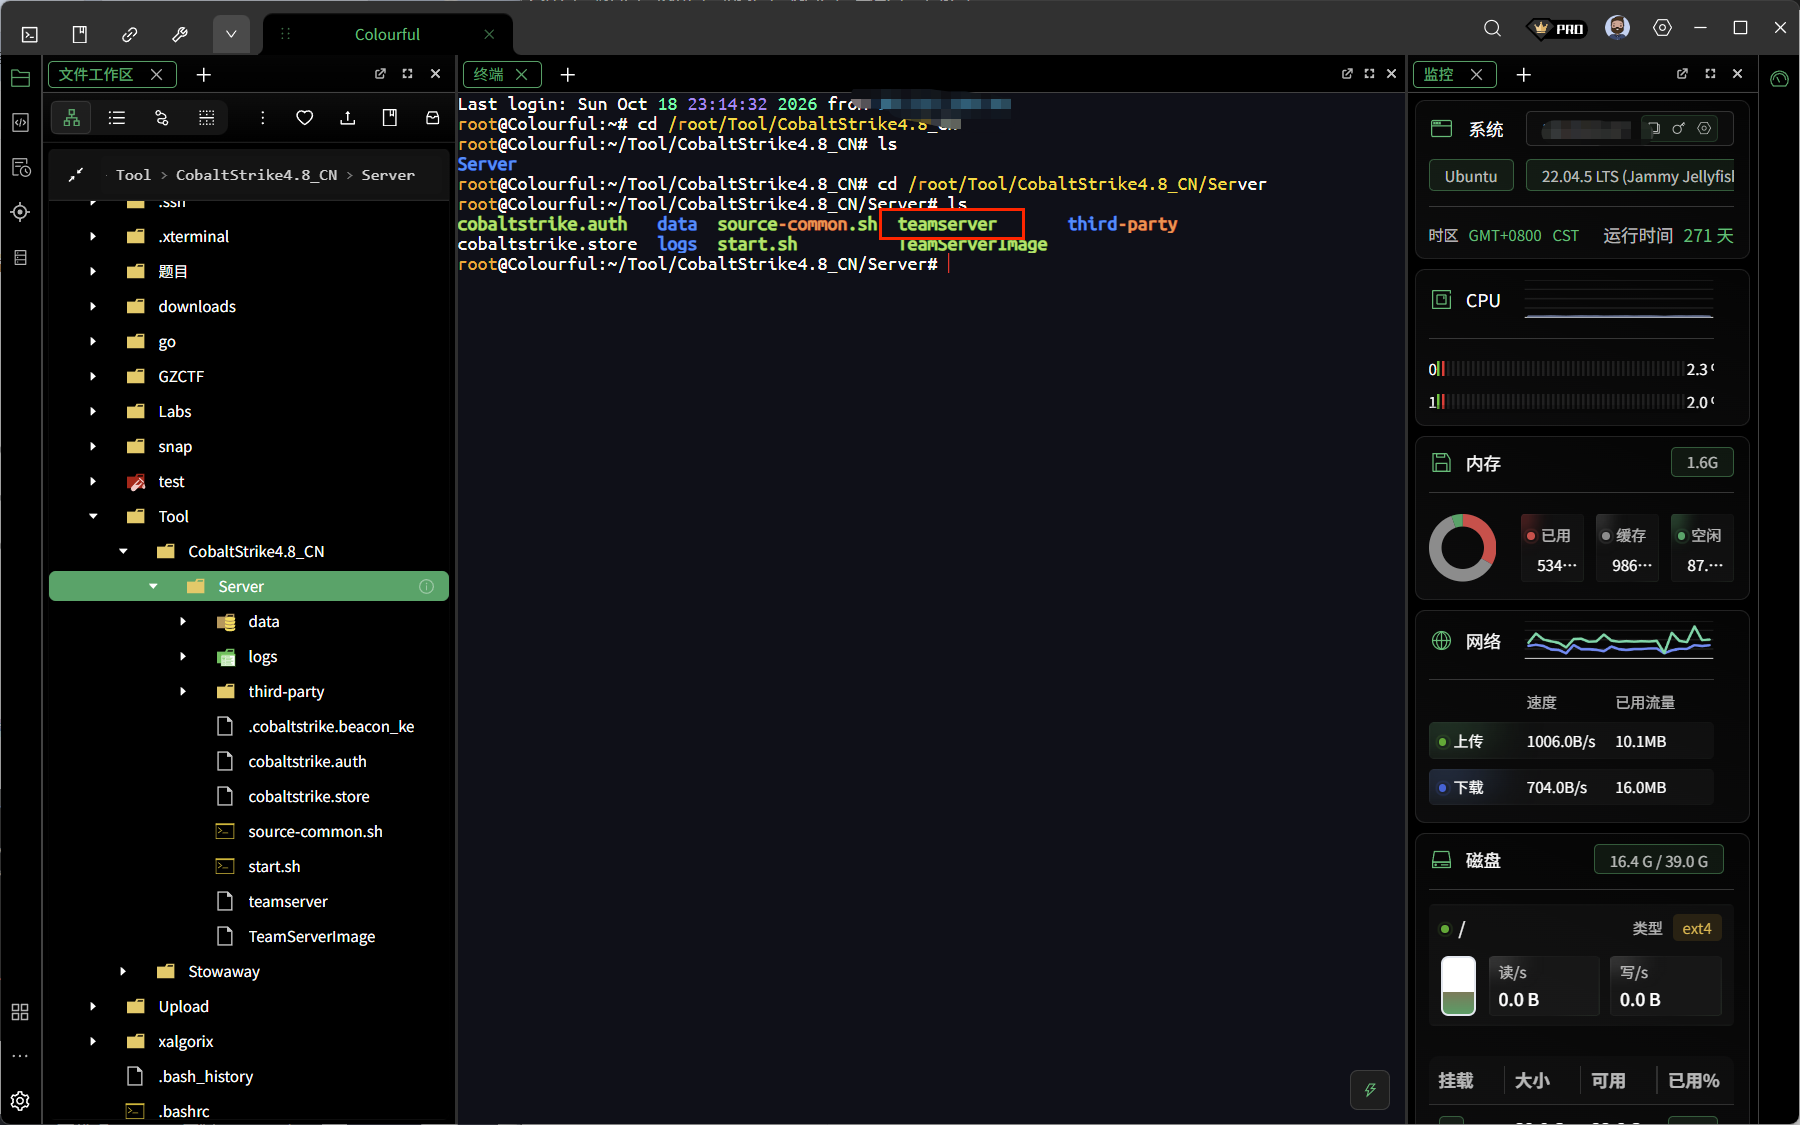
Task: Open the three-dot more options in file toolbar
Action: point(262,118)
